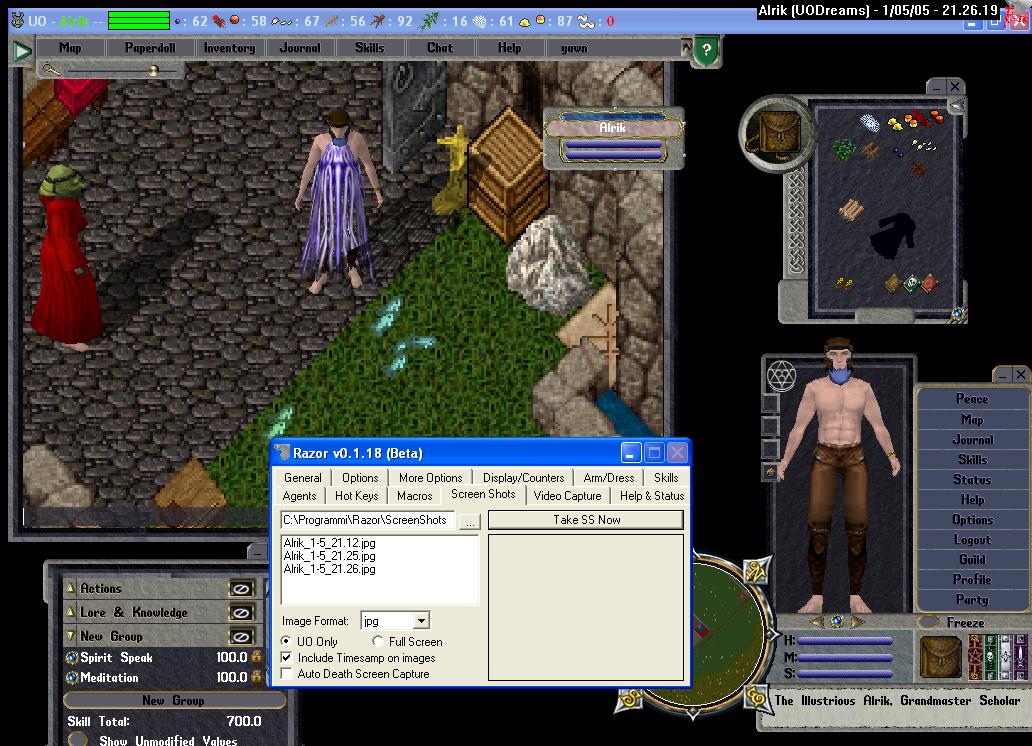Screen dimensions: 1032x746
Task: Toggle the Lore & Knowledge group ring button
Action: tap(241, 613)
